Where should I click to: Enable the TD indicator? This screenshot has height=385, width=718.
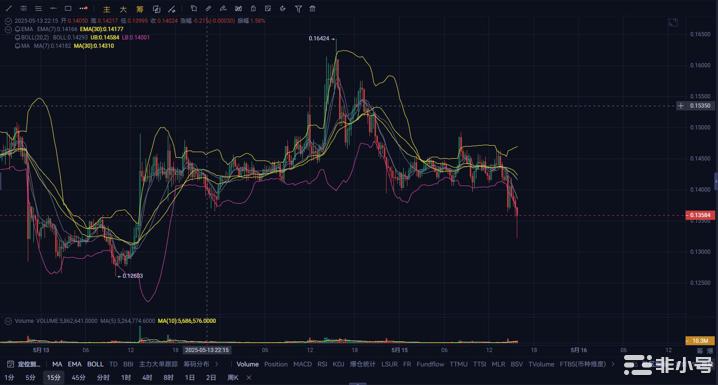pyautogui.click(x=113, y=364)
